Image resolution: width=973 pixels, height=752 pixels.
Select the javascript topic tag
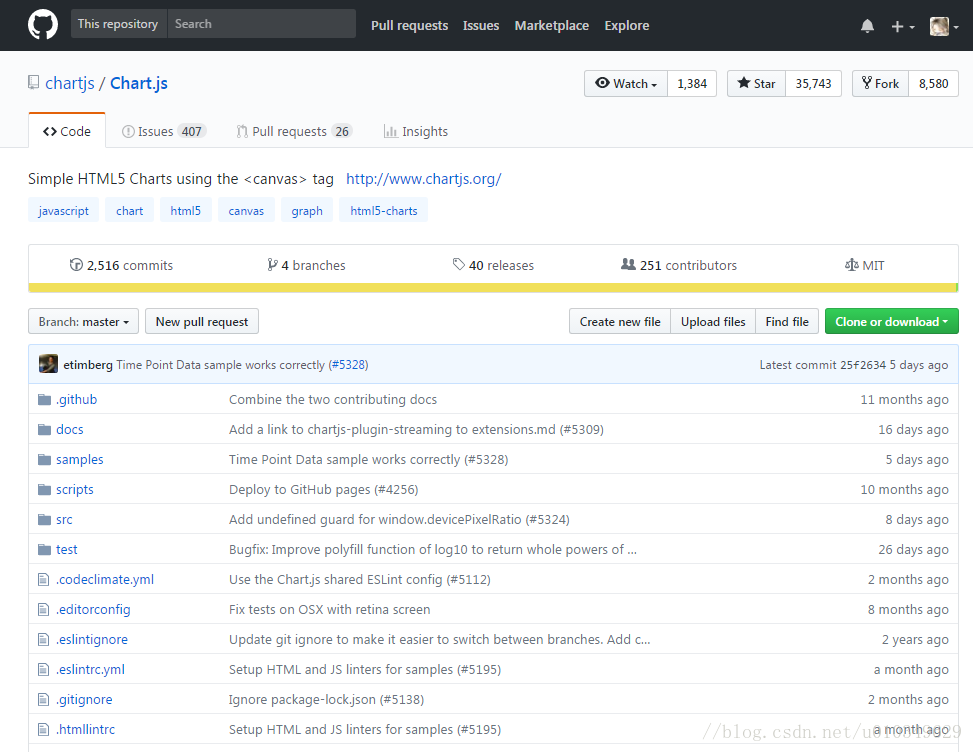click(x=63, y=210)
